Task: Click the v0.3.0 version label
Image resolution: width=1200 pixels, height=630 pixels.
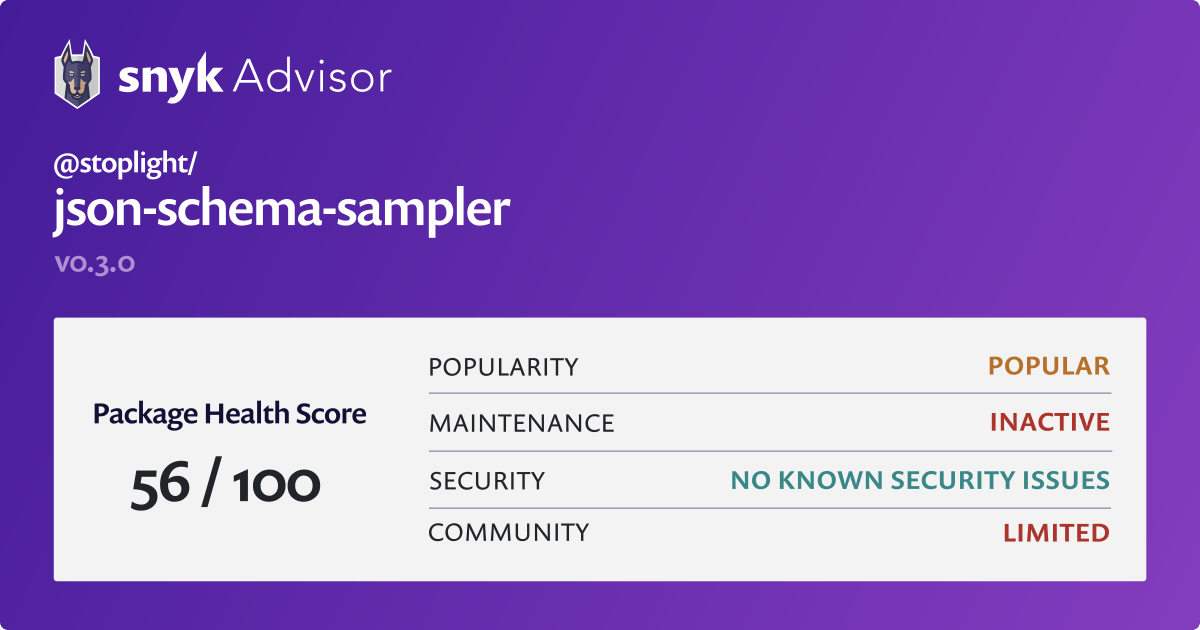Action: coord(94,265)
